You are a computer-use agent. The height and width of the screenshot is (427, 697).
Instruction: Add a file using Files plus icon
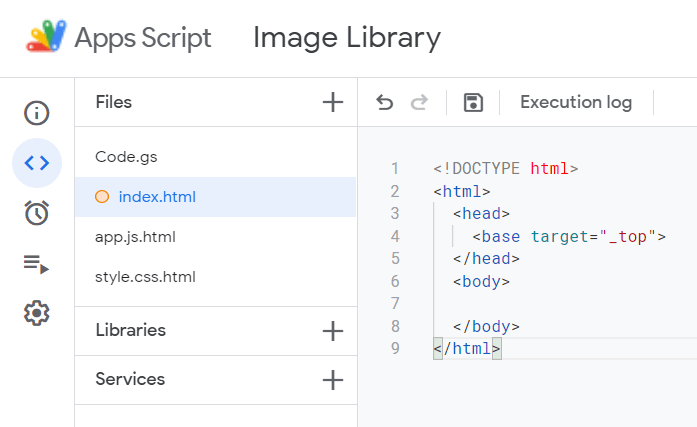click(332, 102)
